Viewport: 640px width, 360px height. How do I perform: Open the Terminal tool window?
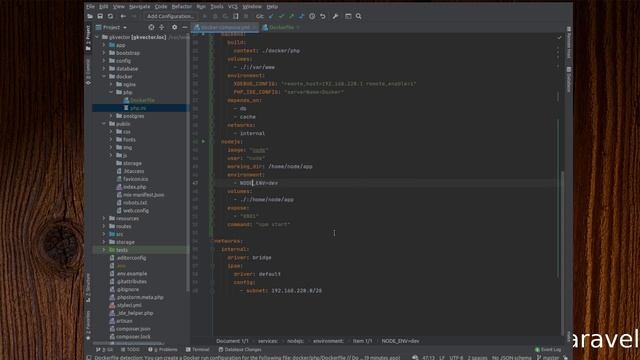(x=198, y=350)
